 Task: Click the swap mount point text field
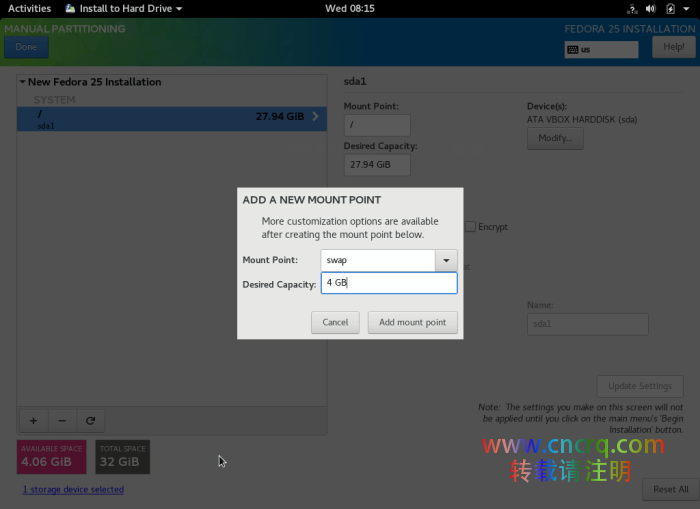point(378,260)
